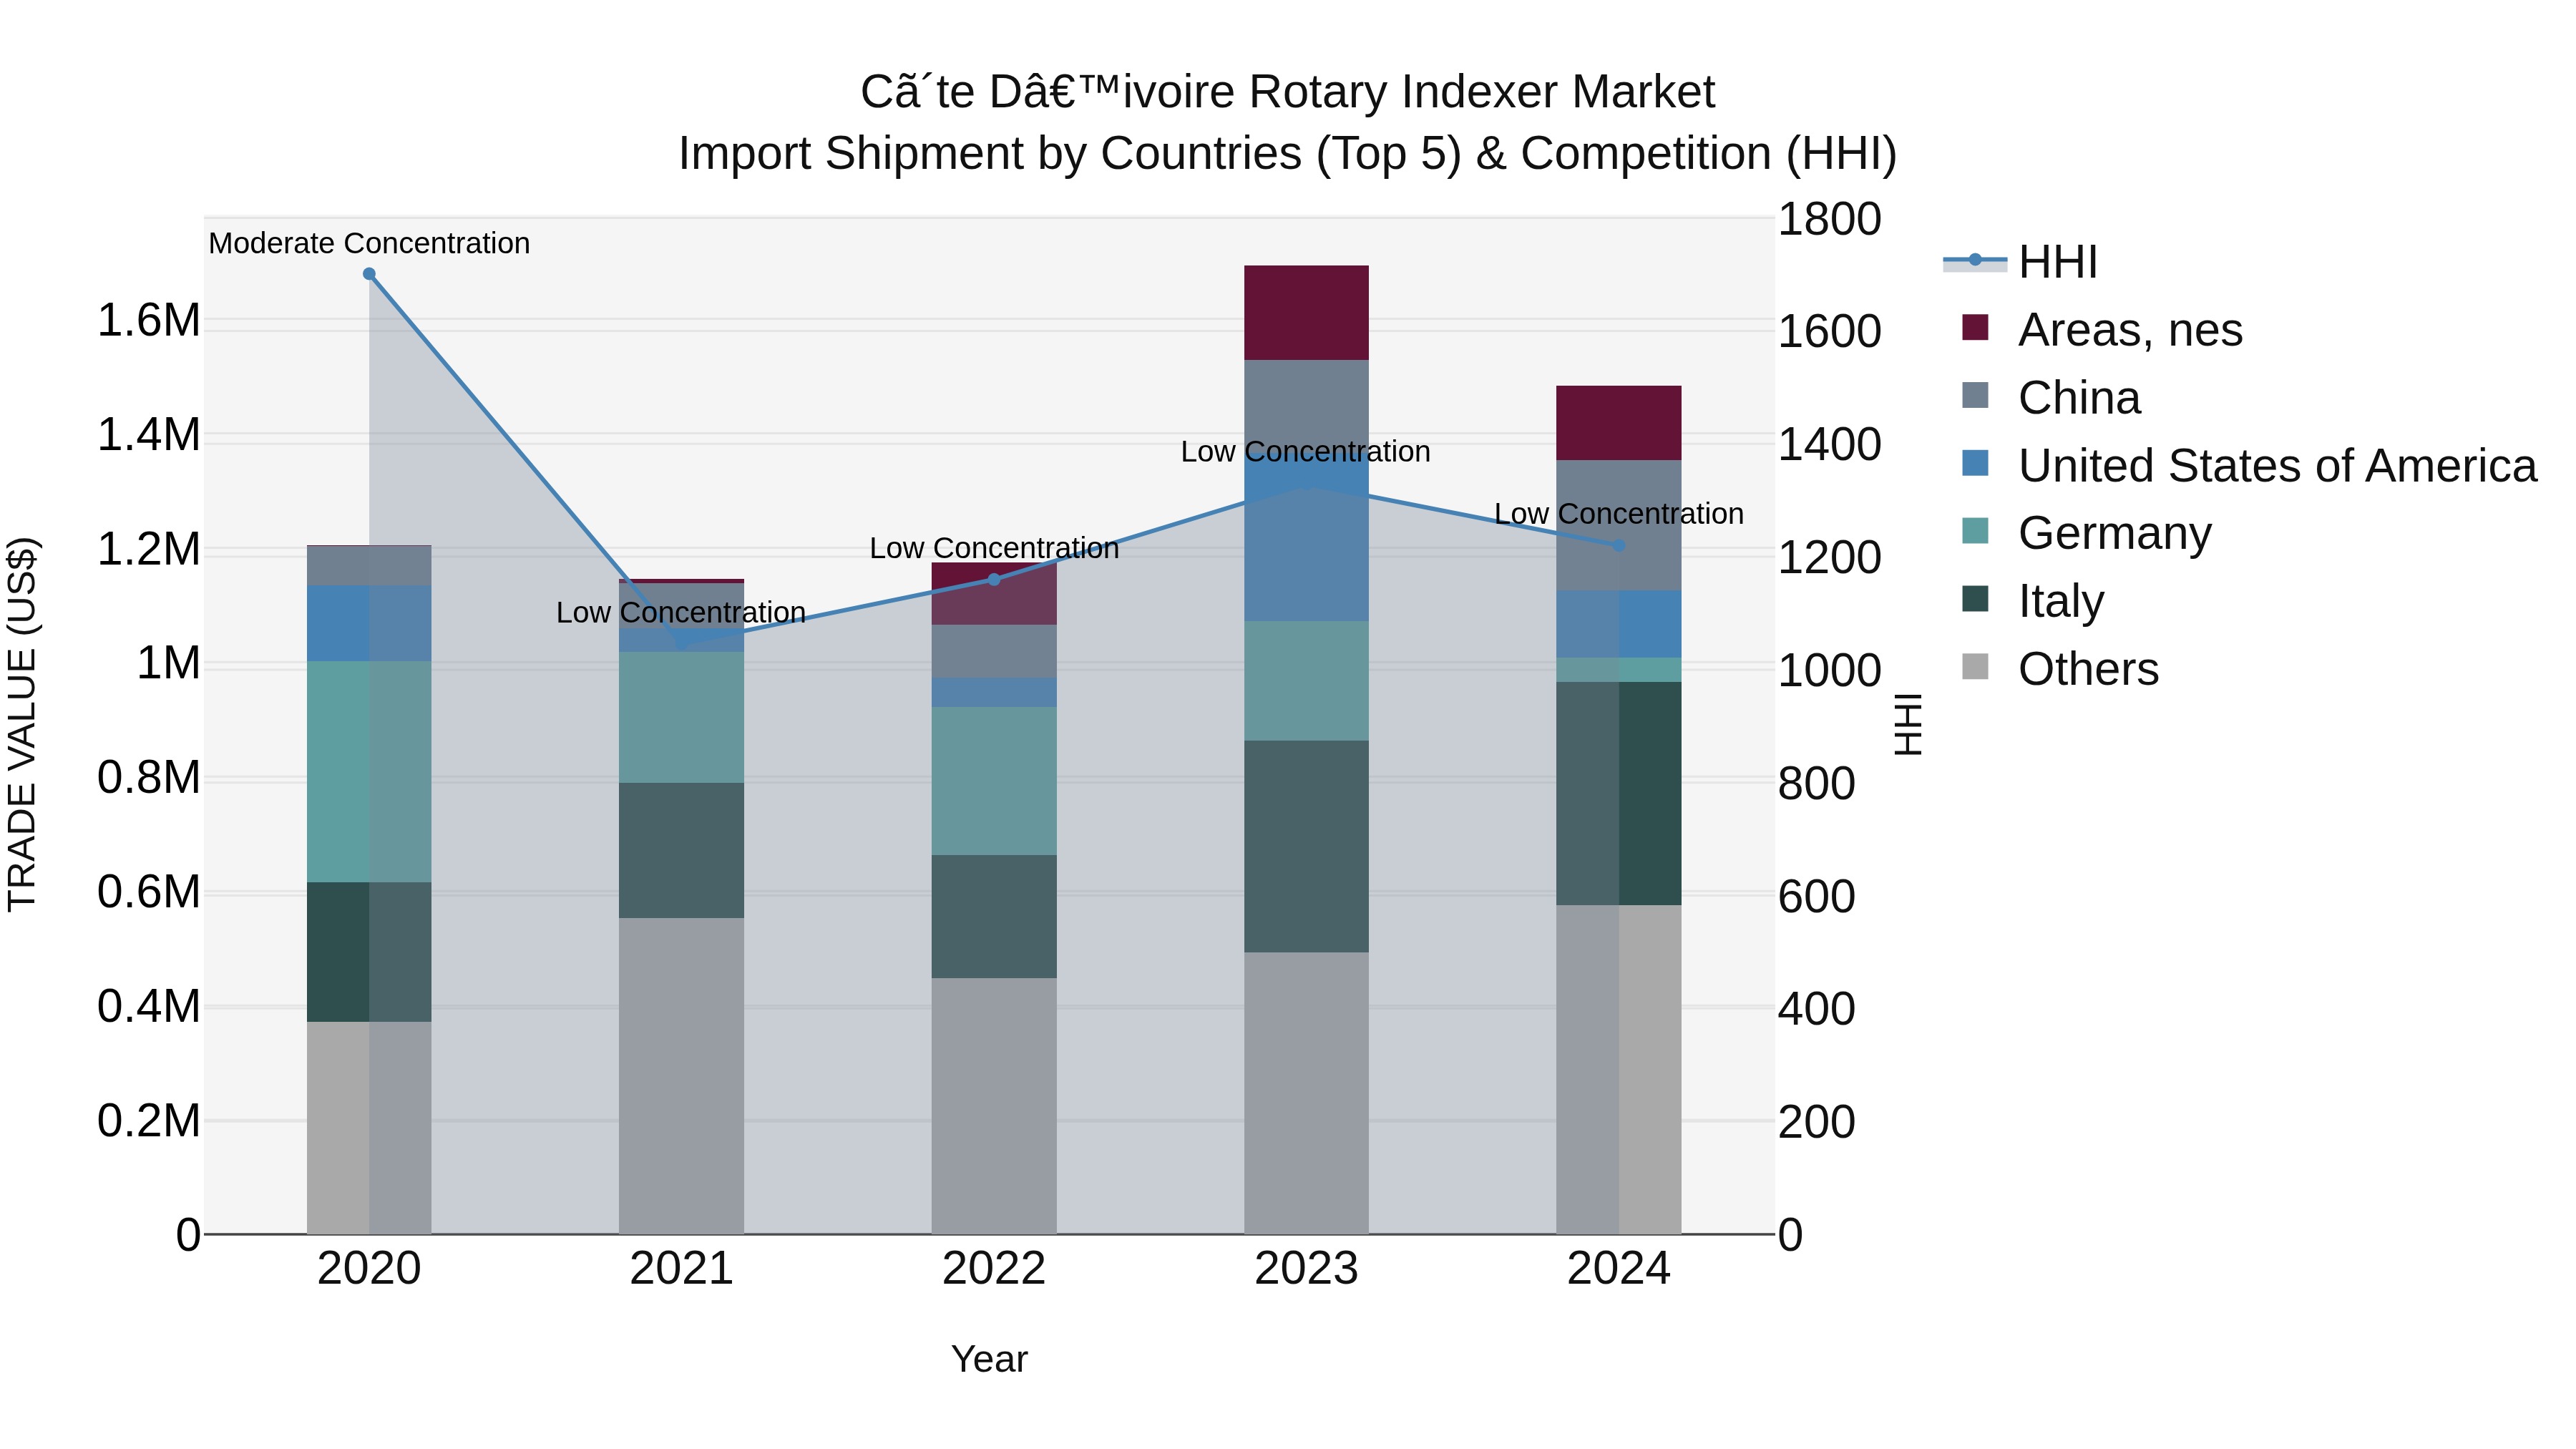Click the 1M left axis tick label
The height and width of the screenshot is (1449, 2576).
point(168,663)
